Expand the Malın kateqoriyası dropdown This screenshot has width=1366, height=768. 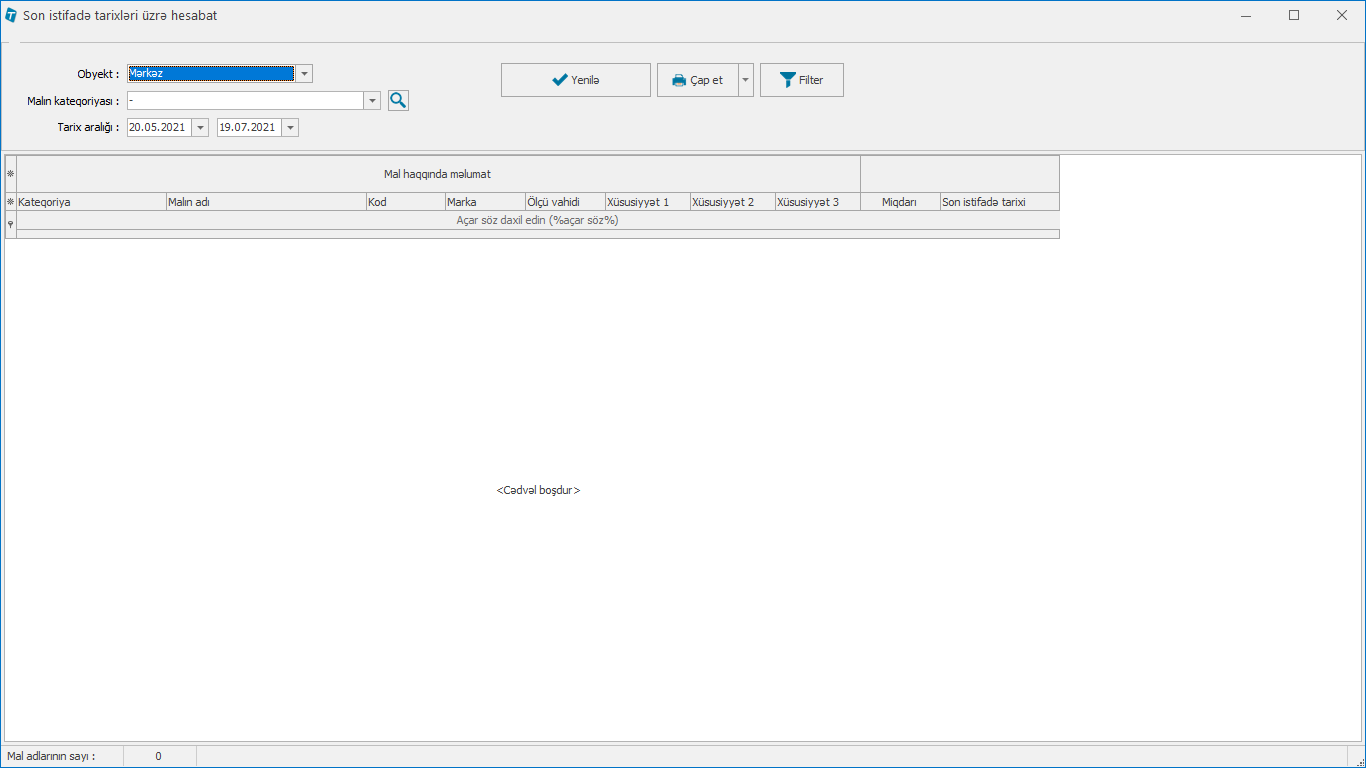coord(372,100)
